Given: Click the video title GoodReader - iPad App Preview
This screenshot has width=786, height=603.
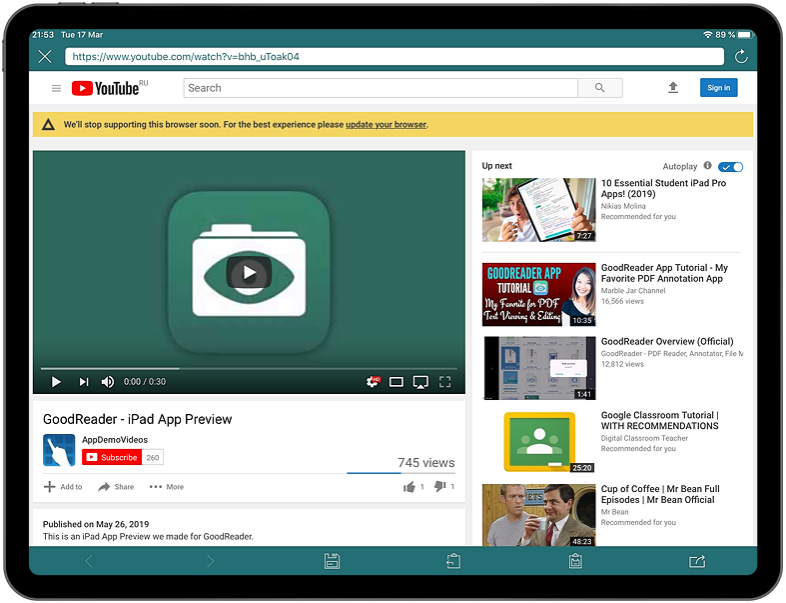Looking at the screenshot, I should pyautogui.click(x=137, y=420).
